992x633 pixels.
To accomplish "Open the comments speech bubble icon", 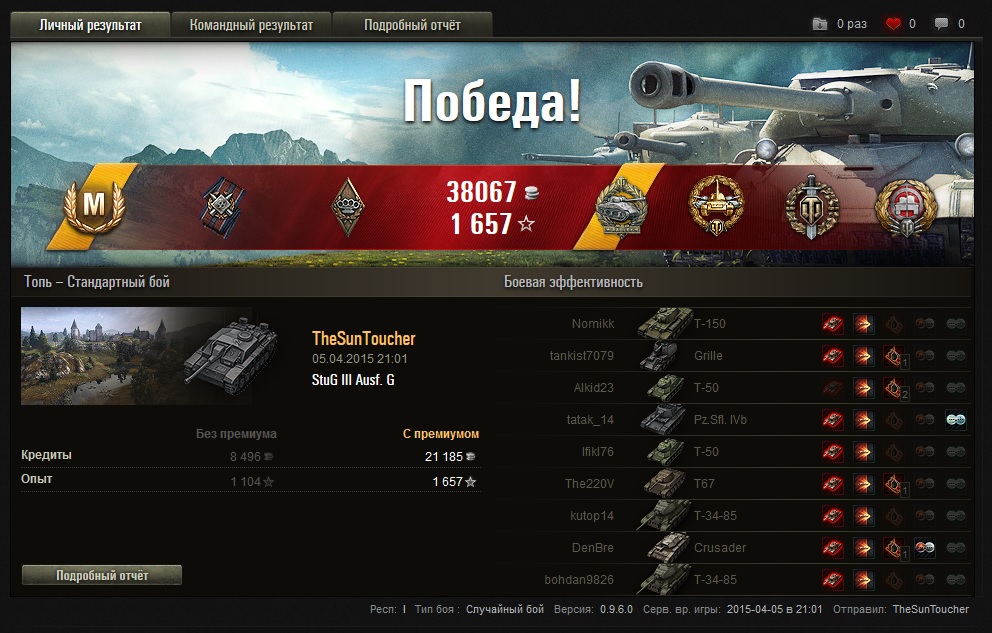I will coord(941,24).
